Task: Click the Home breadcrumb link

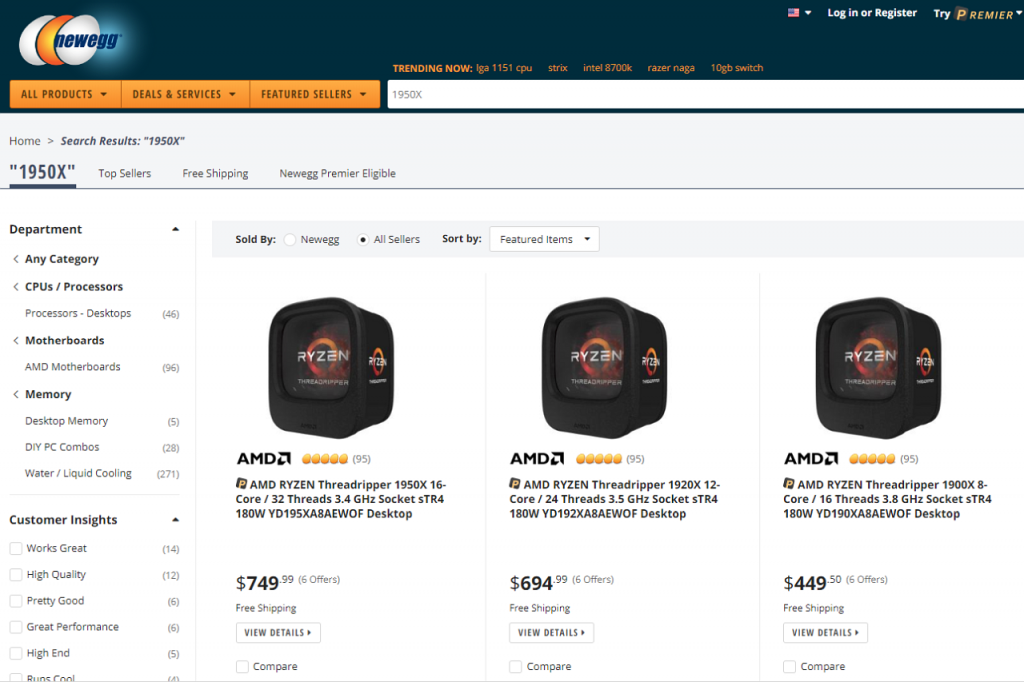Action: [25, 140]
